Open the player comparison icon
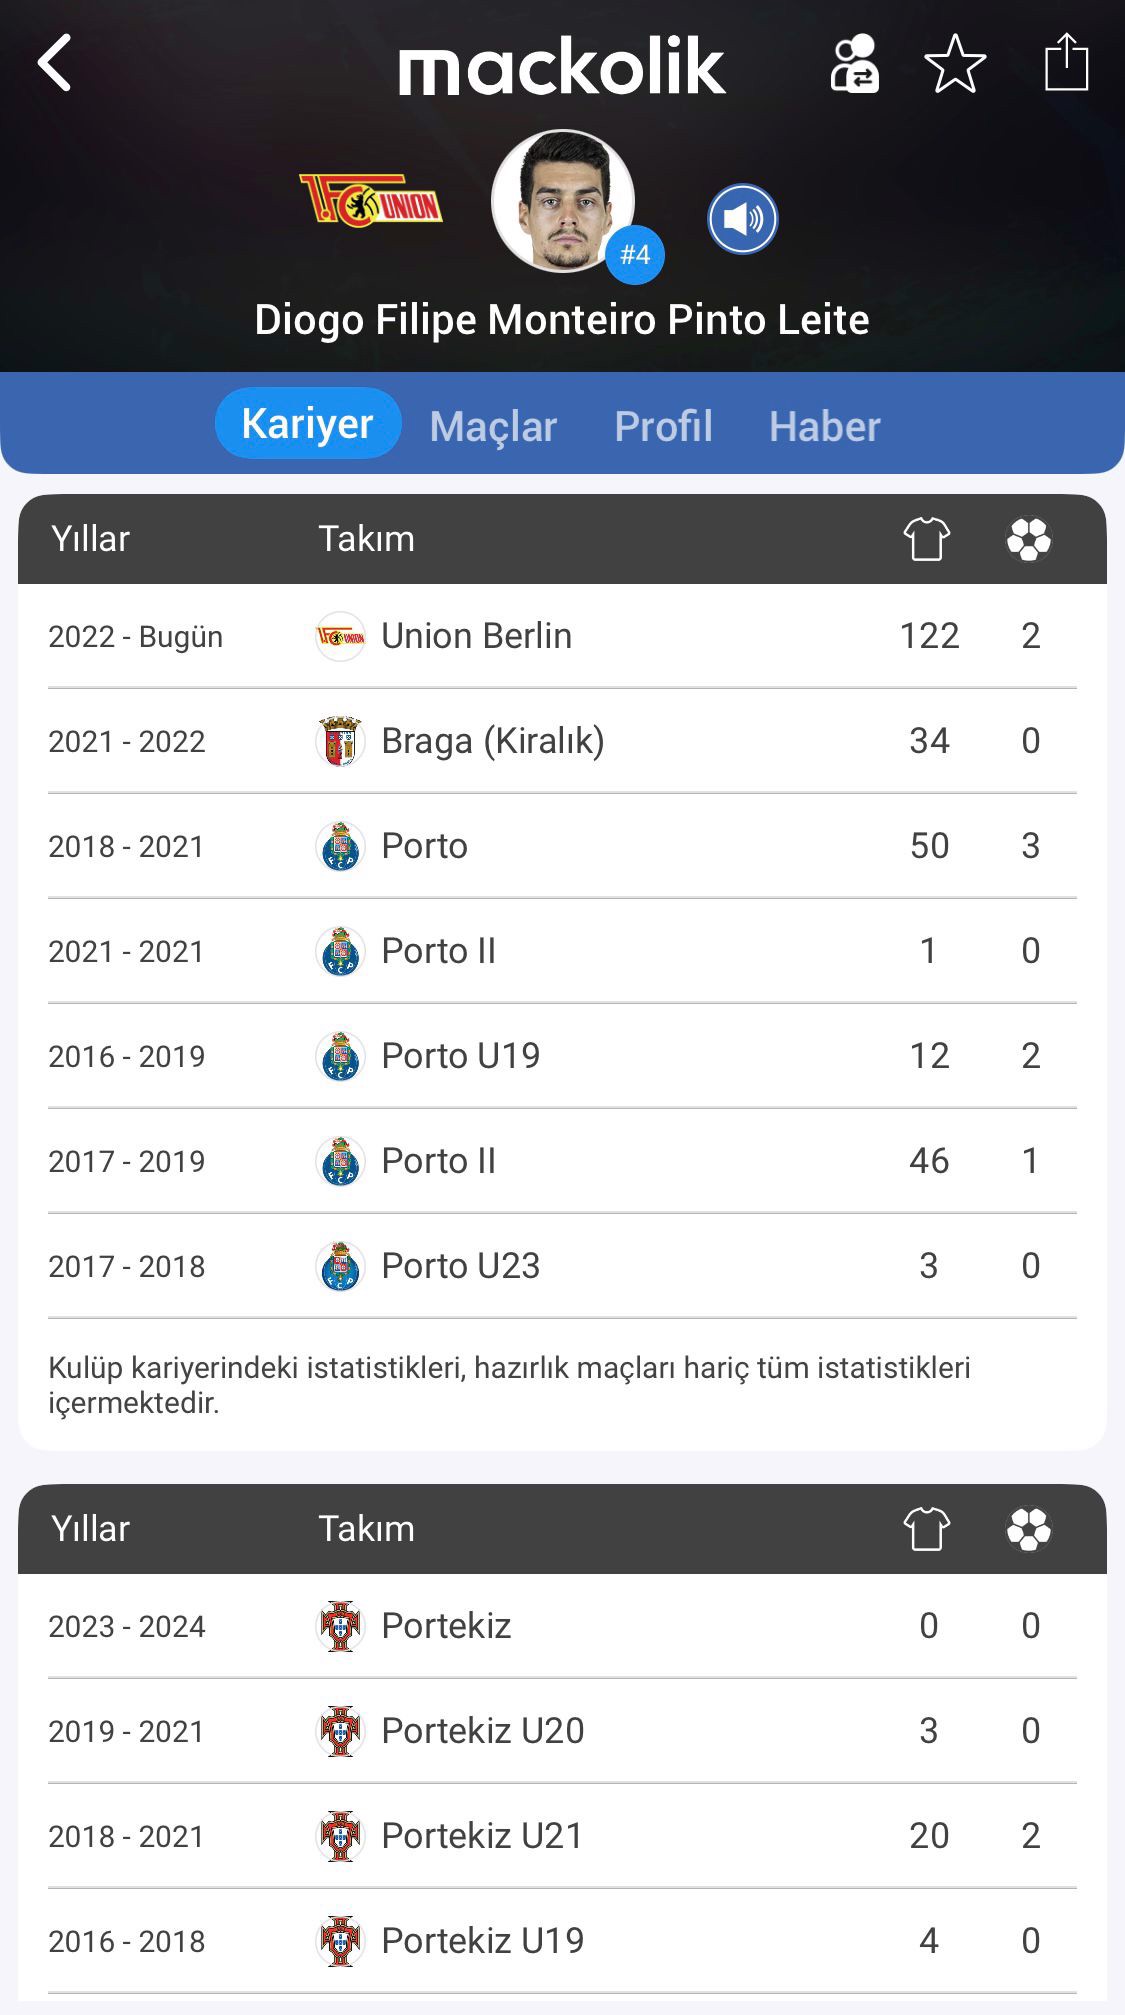This screenshot has width=1125, height=2015. (855, 64)
